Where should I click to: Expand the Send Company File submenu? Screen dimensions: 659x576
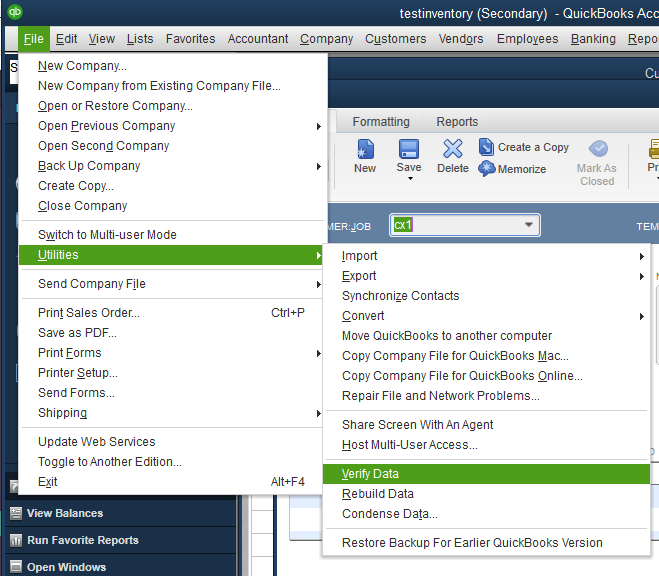(x=319, y=284)
